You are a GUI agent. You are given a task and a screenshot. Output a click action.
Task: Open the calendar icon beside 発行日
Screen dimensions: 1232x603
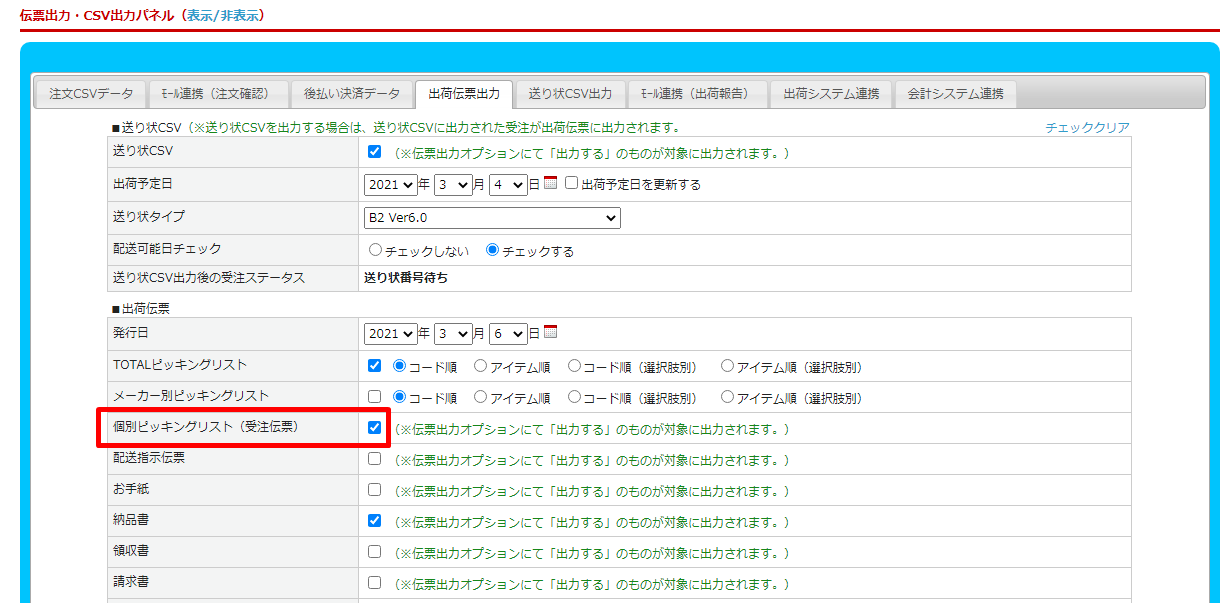[x=550, y=333]
